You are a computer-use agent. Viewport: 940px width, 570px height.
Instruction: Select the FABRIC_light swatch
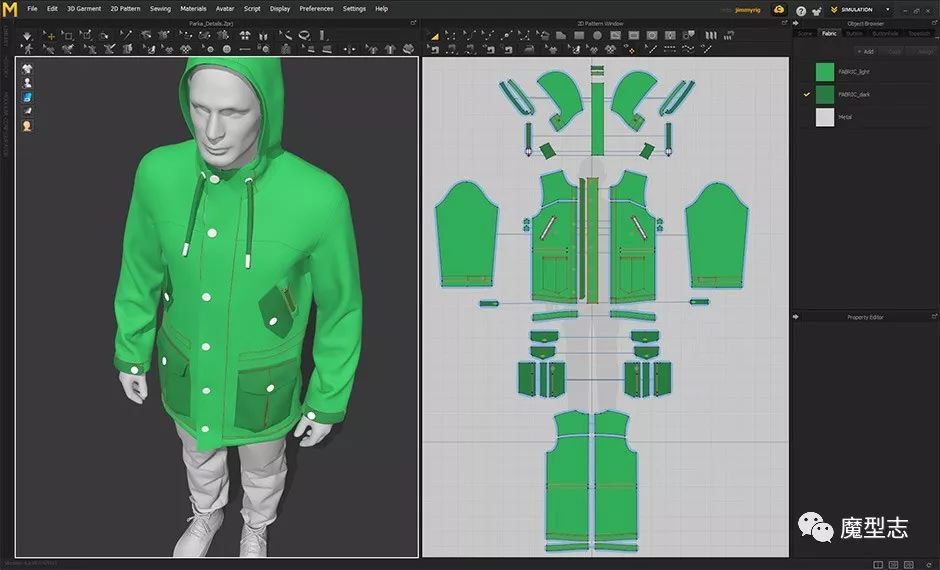825,72
